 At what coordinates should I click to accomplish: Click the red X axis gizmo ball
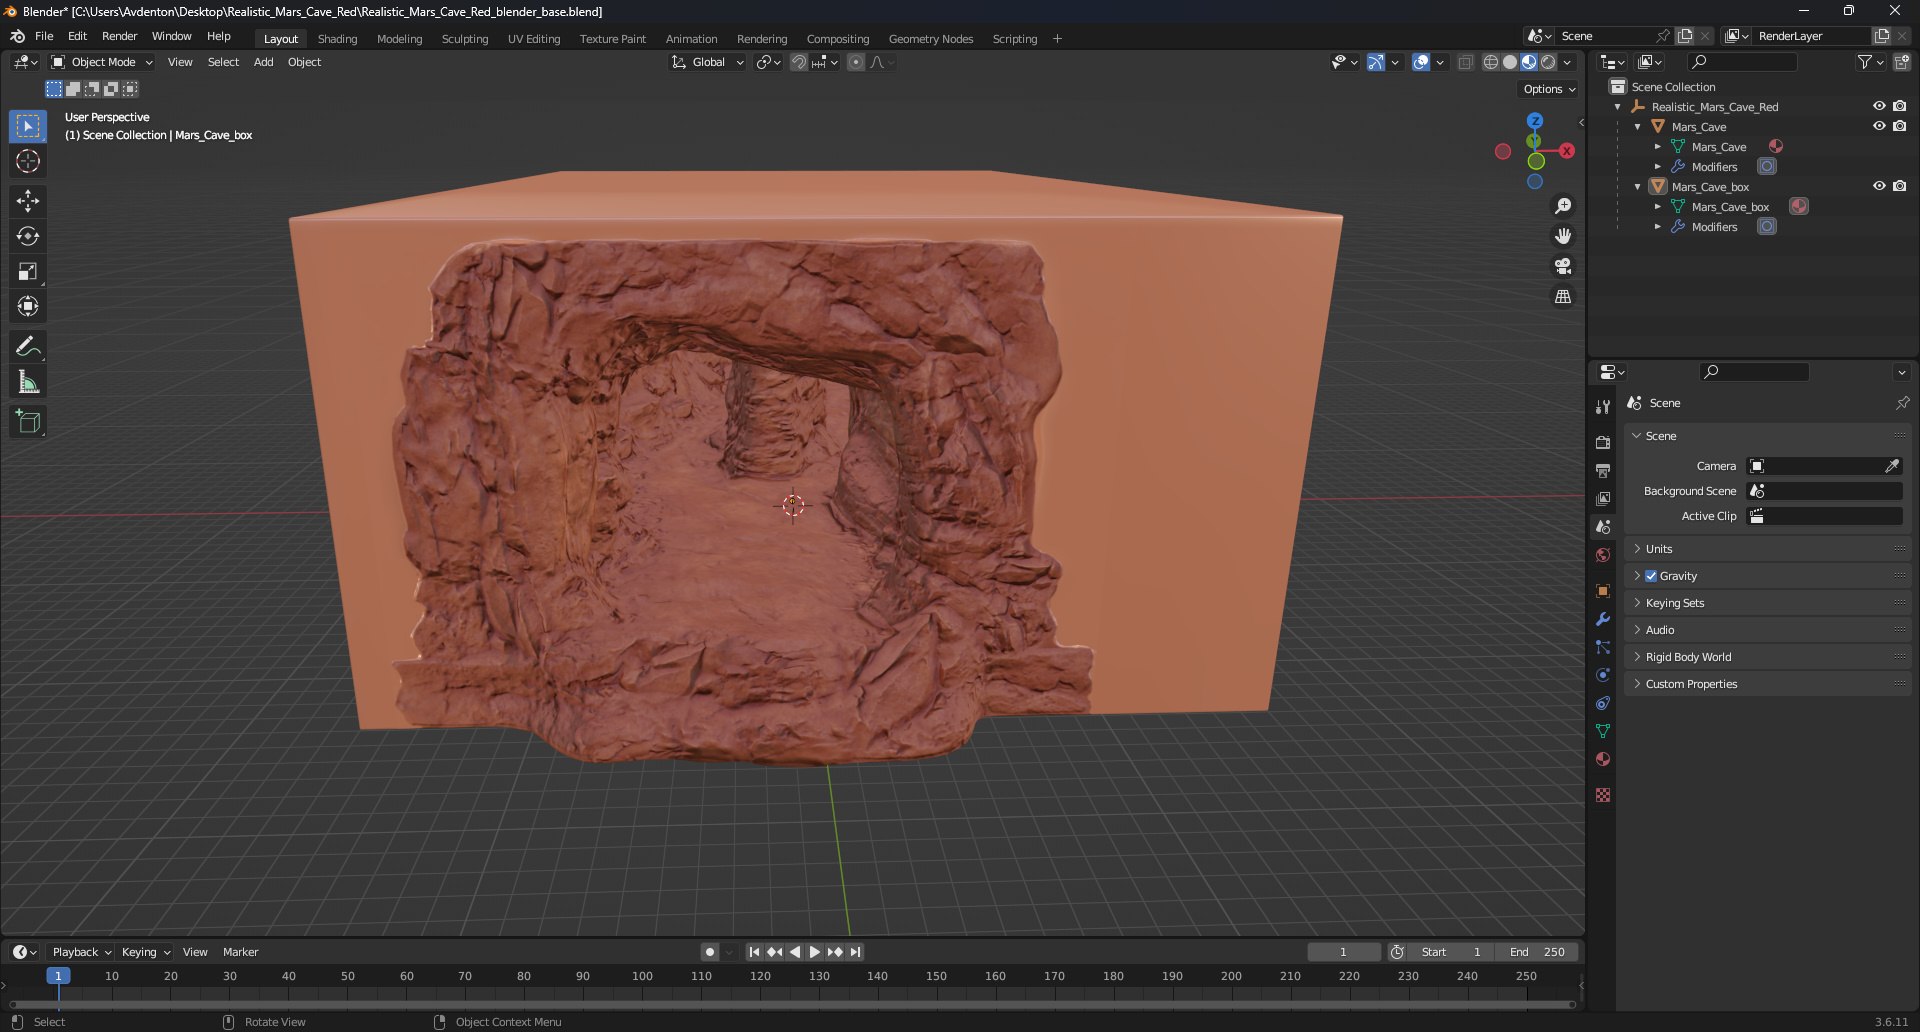(1567, 151)
